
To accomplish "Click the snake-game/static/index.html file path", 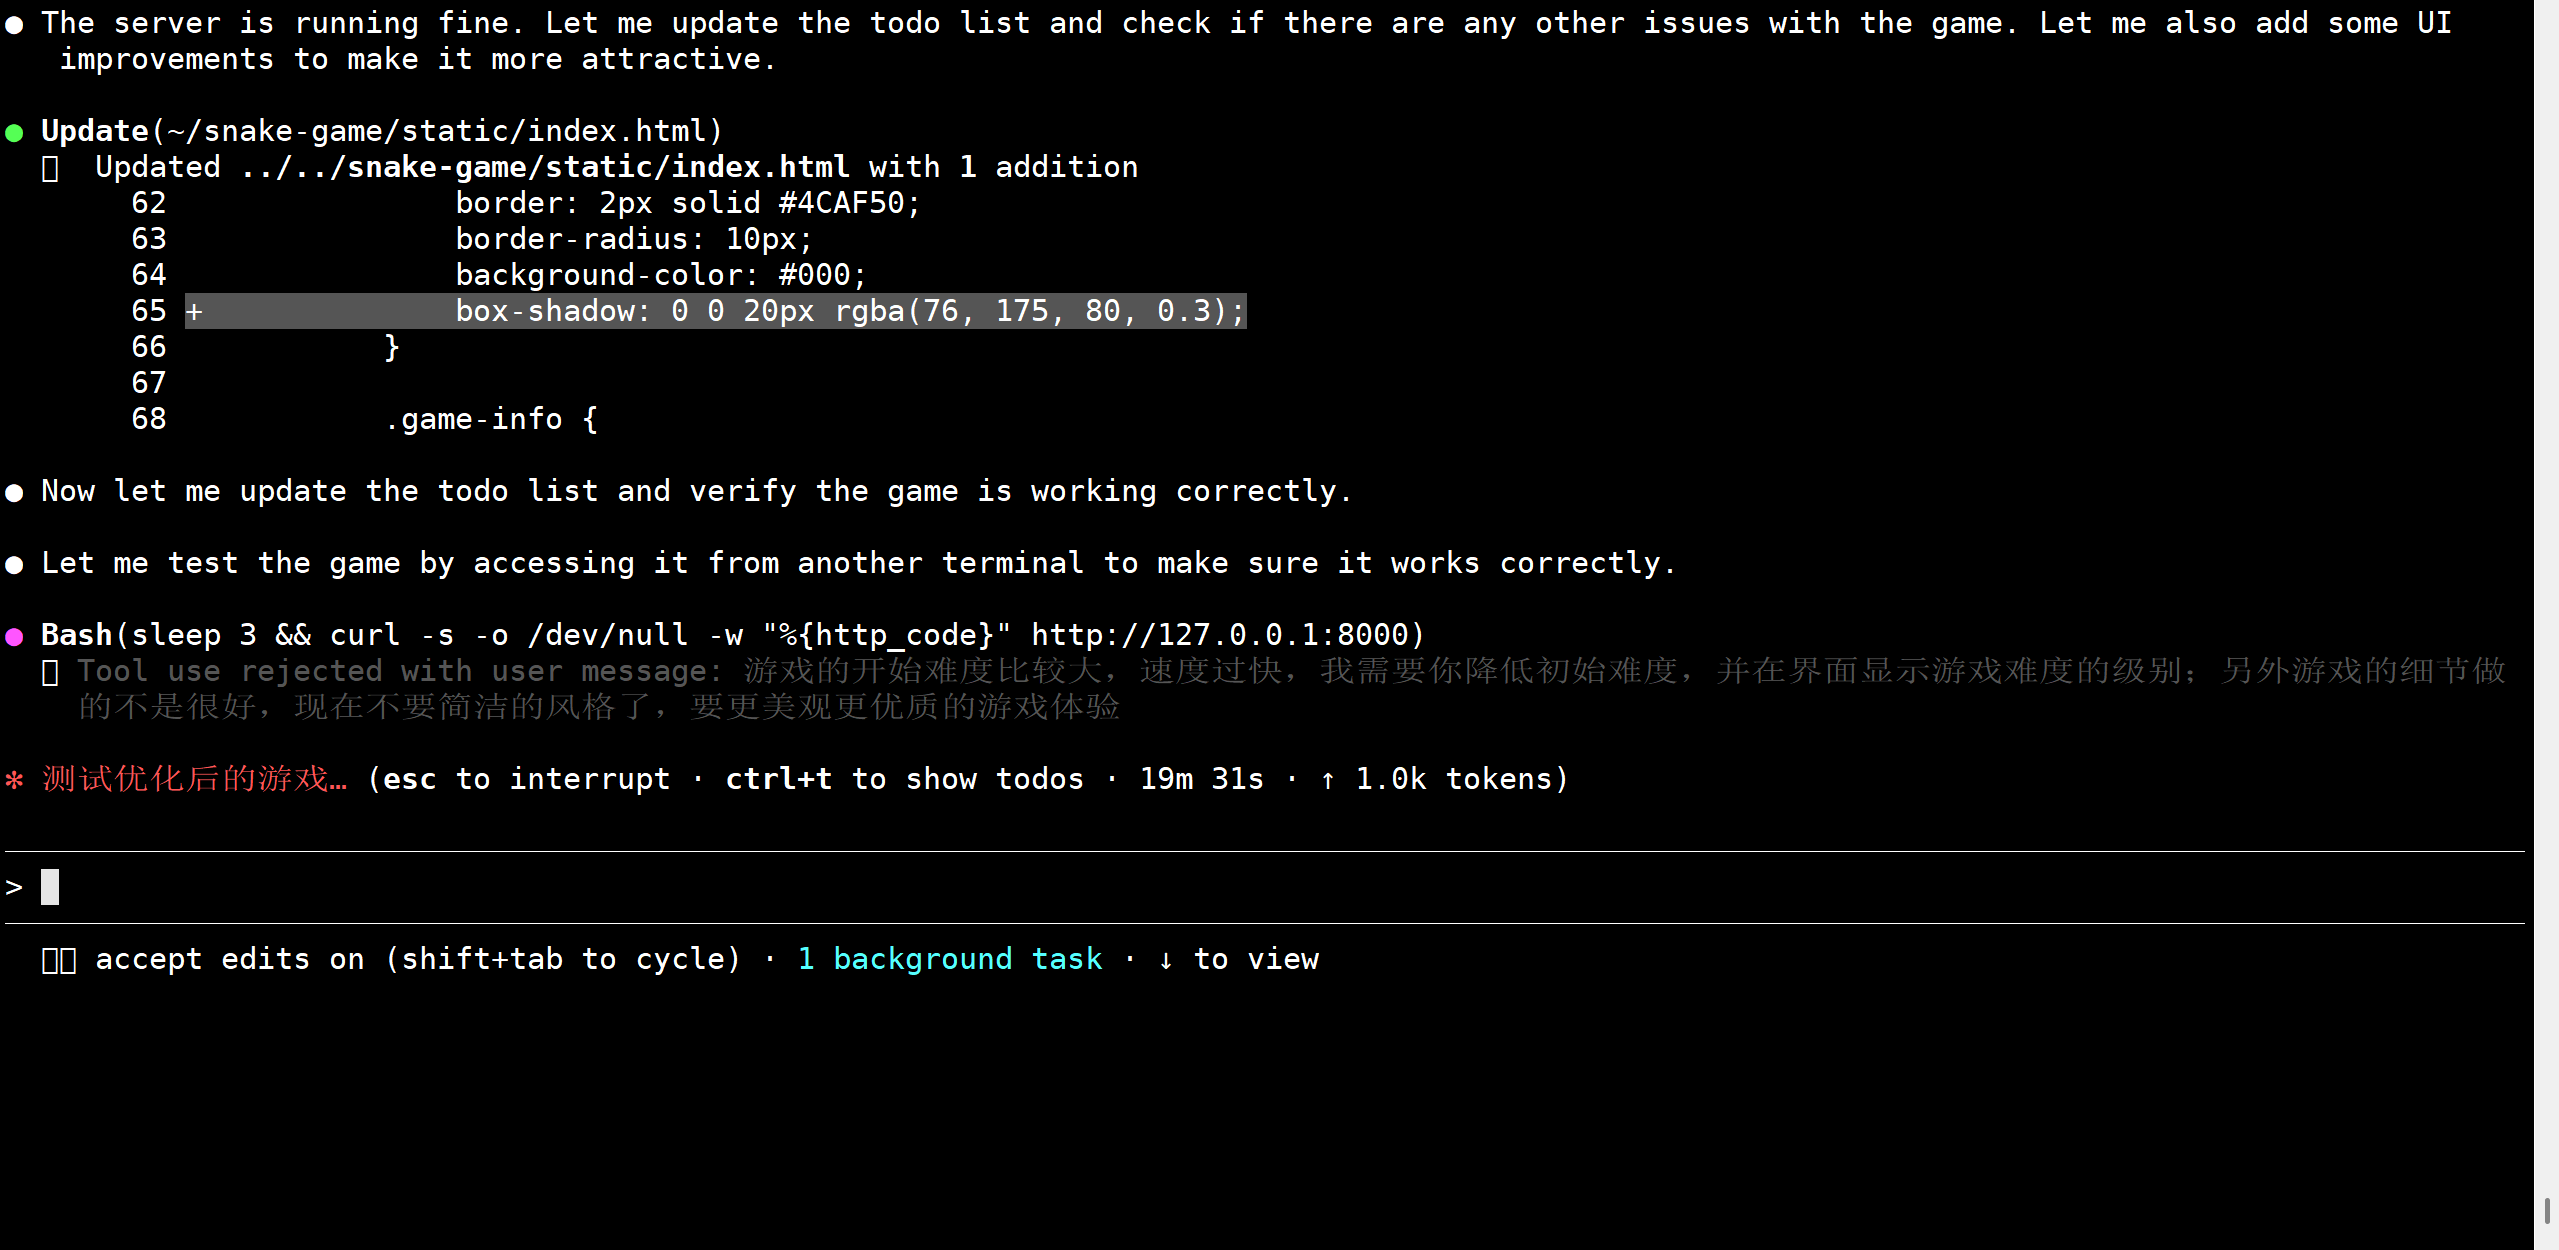I will pos(597,168).
